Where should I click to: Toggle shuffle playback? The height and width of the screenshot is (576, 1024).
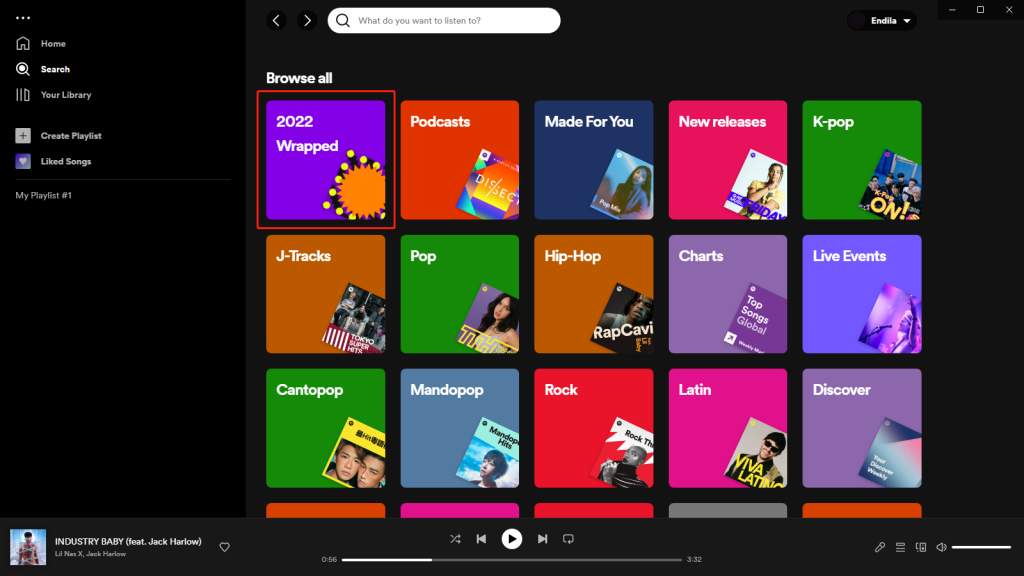click(x=455, y=539)
